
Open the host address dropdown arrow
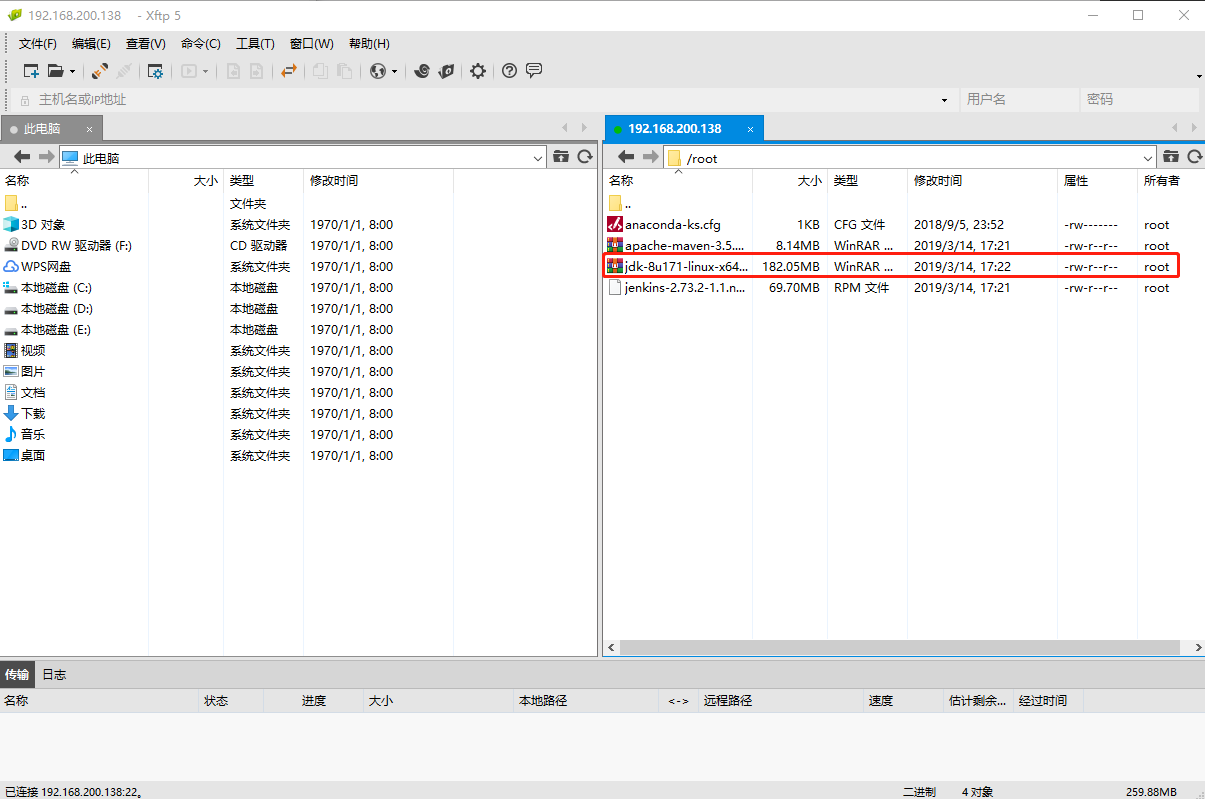pyautogui.click(x=944, y=100)
